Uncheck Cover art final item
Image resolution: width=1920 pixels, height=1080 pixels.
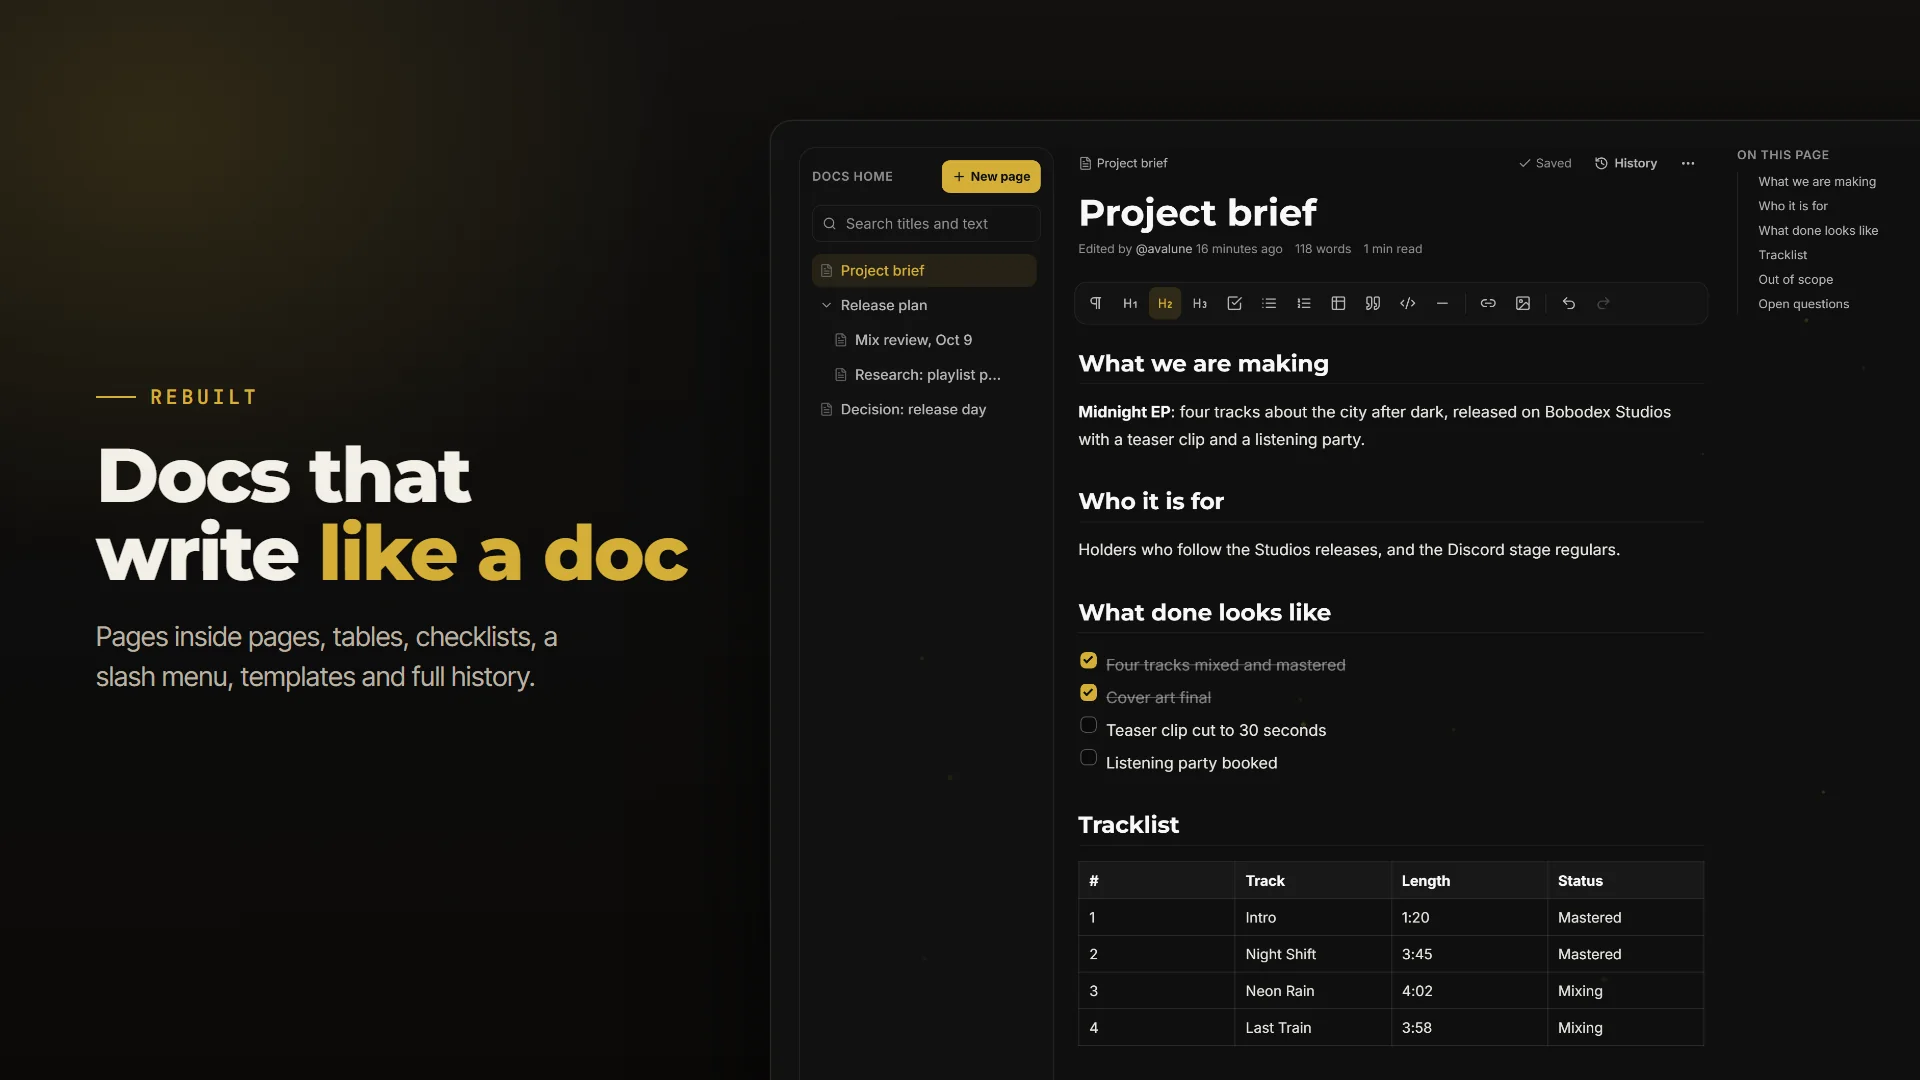pyautogui.click(x=1089, y=693)
